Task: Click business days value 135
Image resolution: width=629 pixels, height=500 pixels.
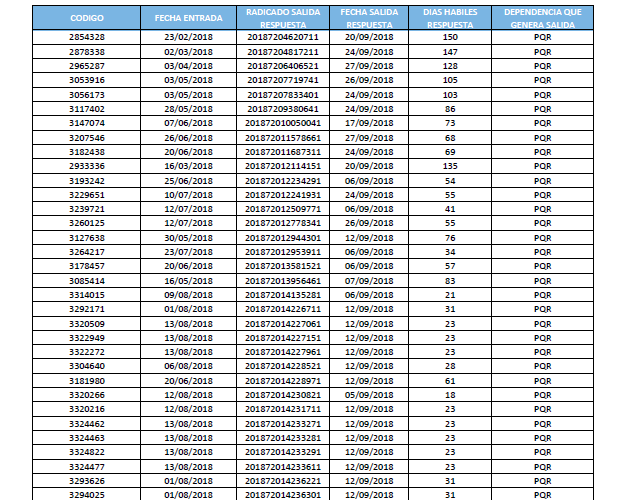Action: coord(450,166)
